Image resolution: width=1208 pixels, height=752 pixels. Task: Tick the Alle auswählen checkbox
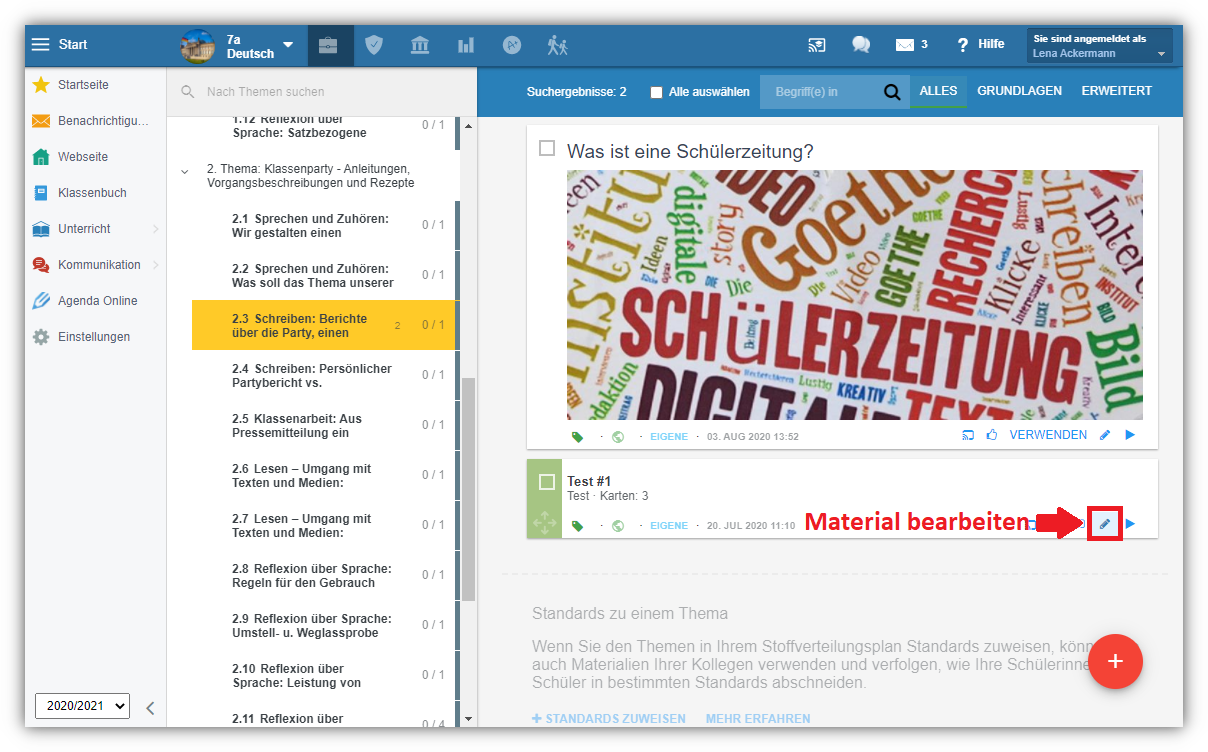coord(656,92)
